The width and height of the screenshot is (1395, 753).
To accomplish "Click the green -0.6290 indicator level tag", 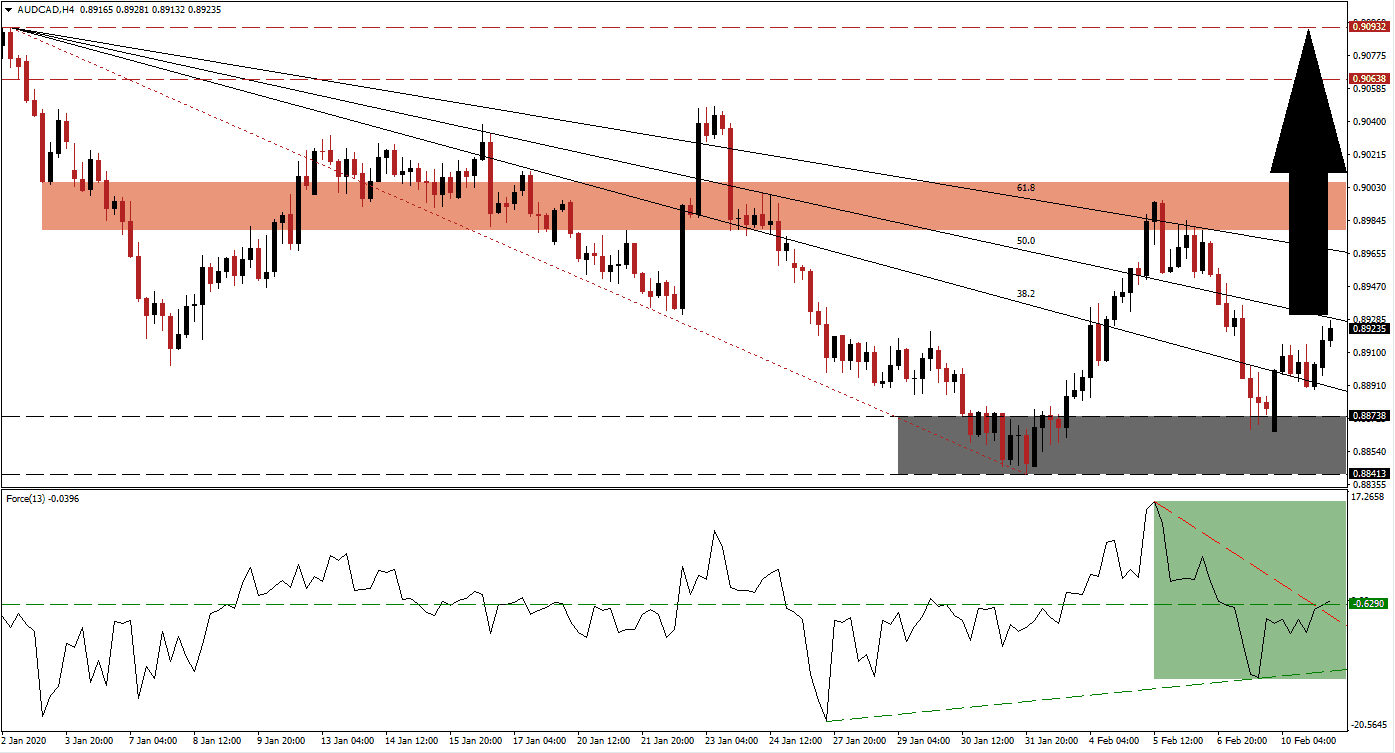I will [1367, 604].
